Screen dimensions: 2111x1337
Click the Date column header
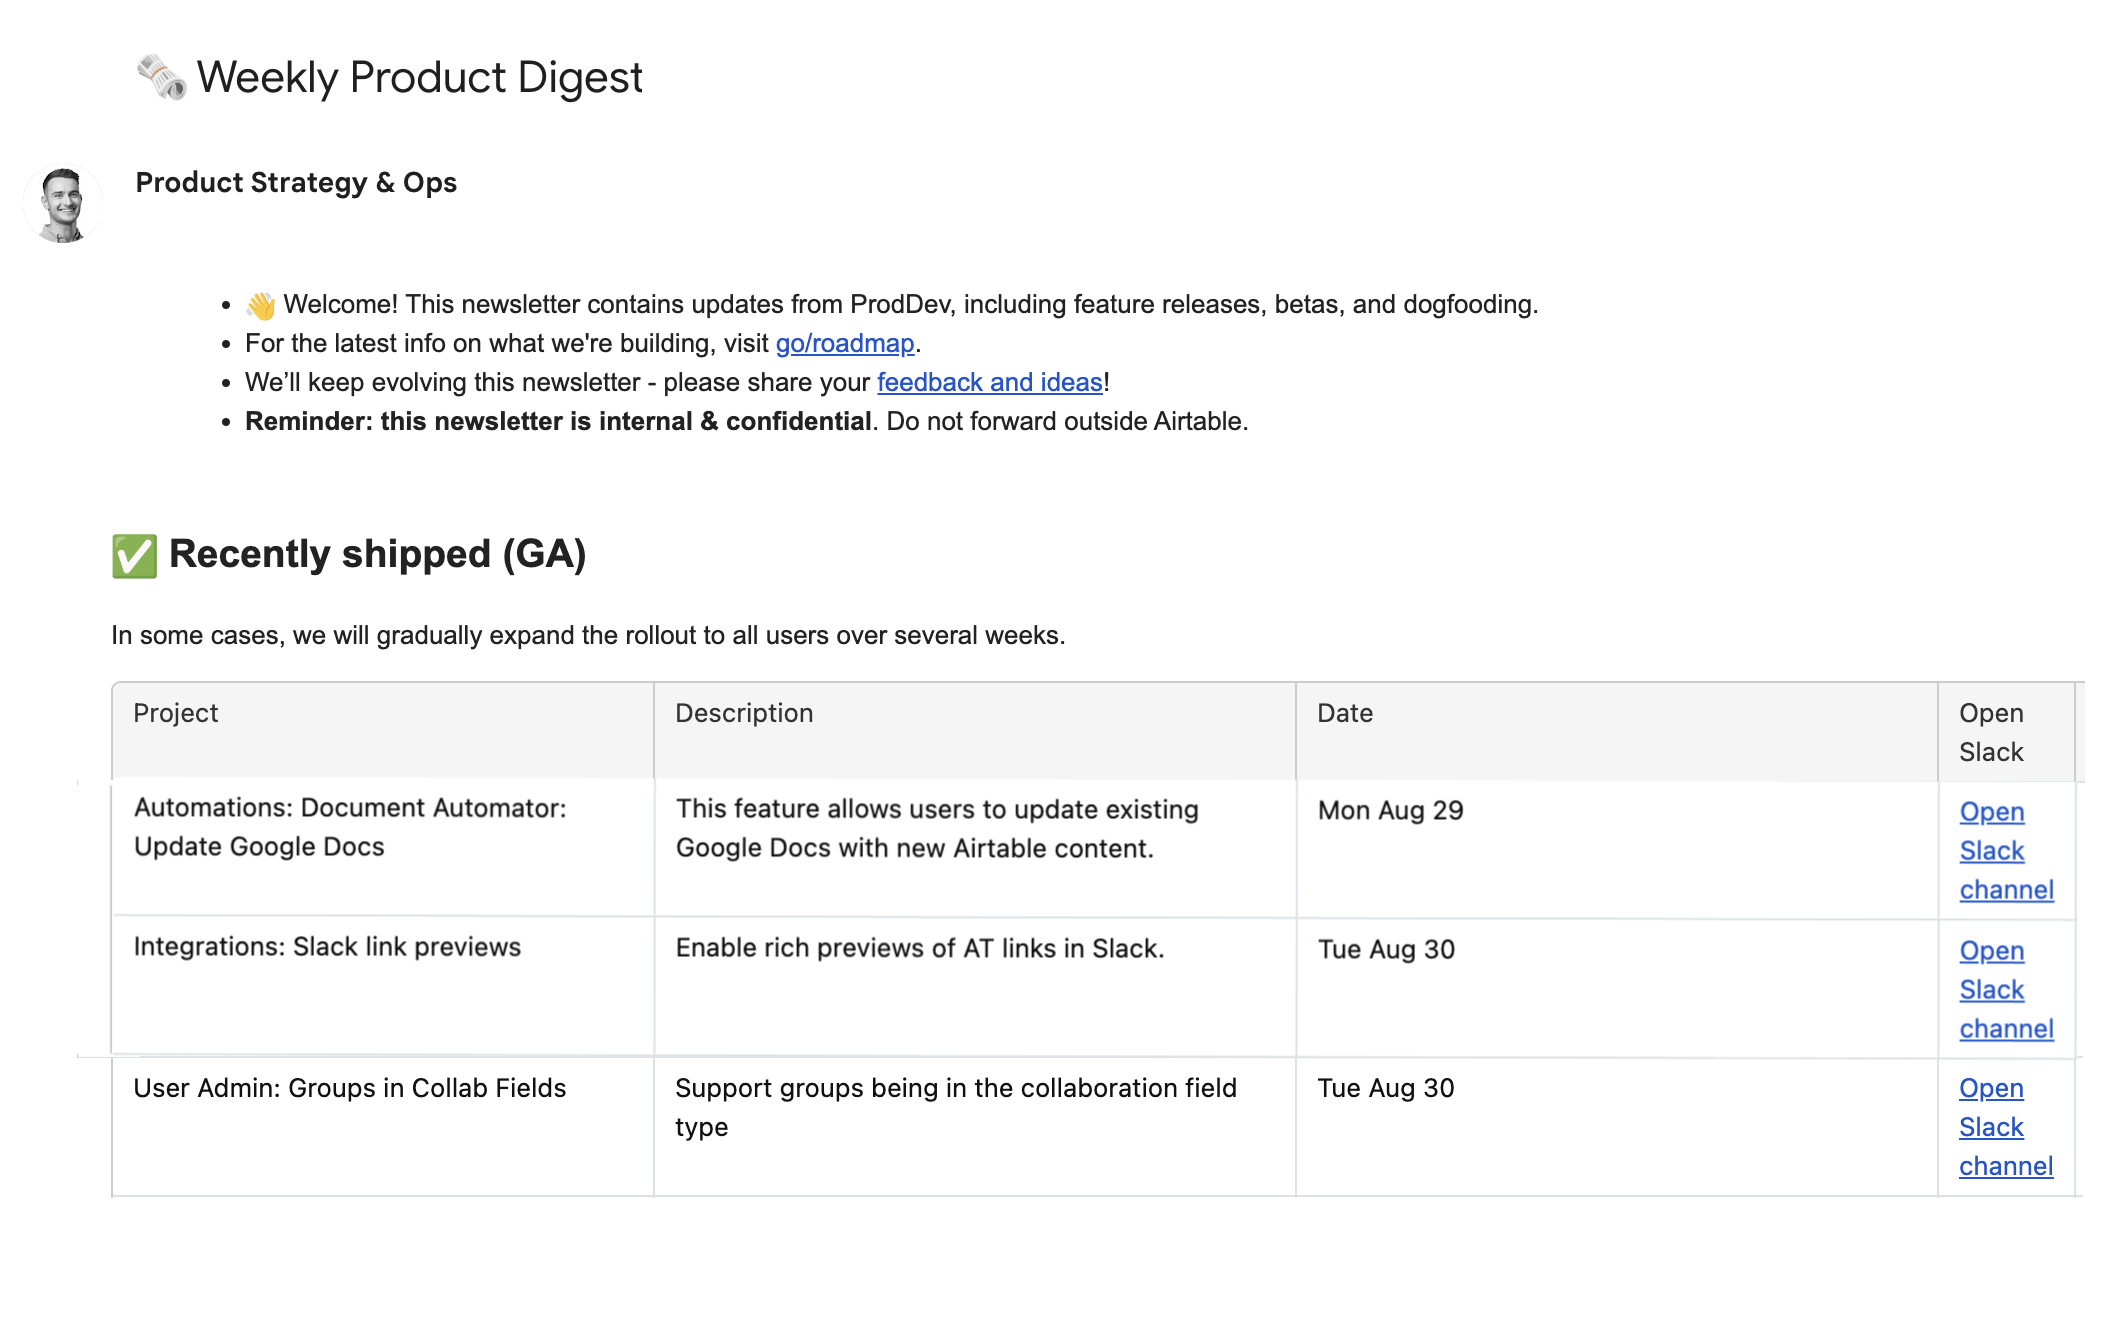(1345, 714)
